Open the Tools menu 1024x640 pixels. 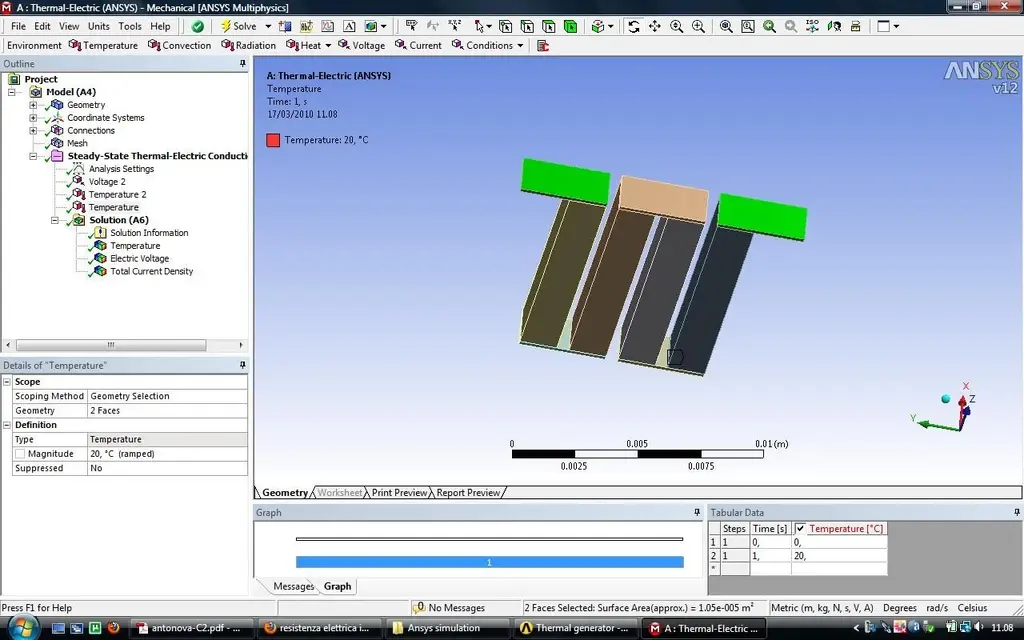point(129,26)
